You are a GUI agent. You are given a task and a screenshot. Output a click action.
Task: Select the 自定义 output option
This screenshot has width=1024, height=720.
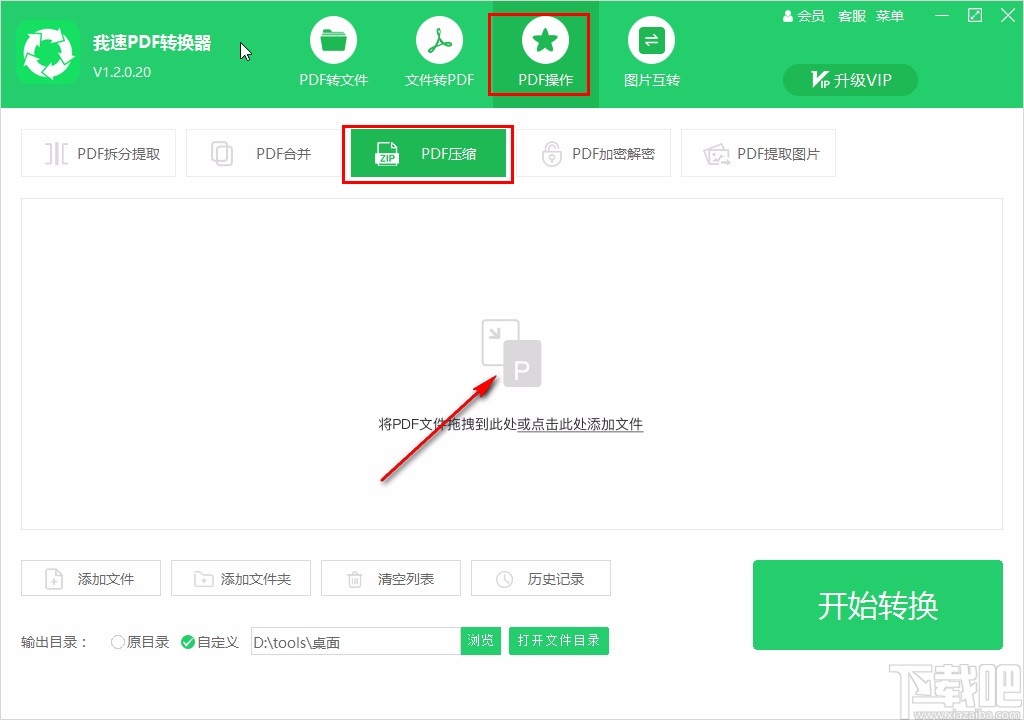point(210,642)
